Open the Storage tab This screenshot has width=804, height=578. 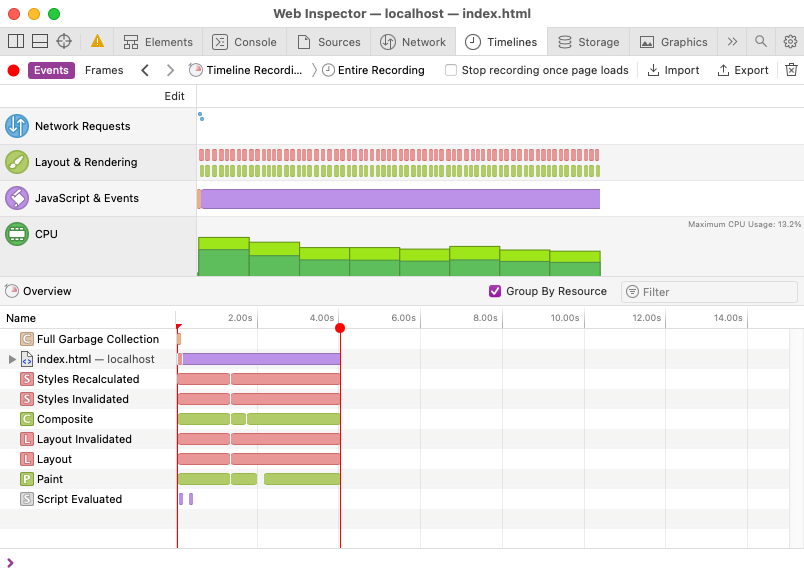coord(589,42)
